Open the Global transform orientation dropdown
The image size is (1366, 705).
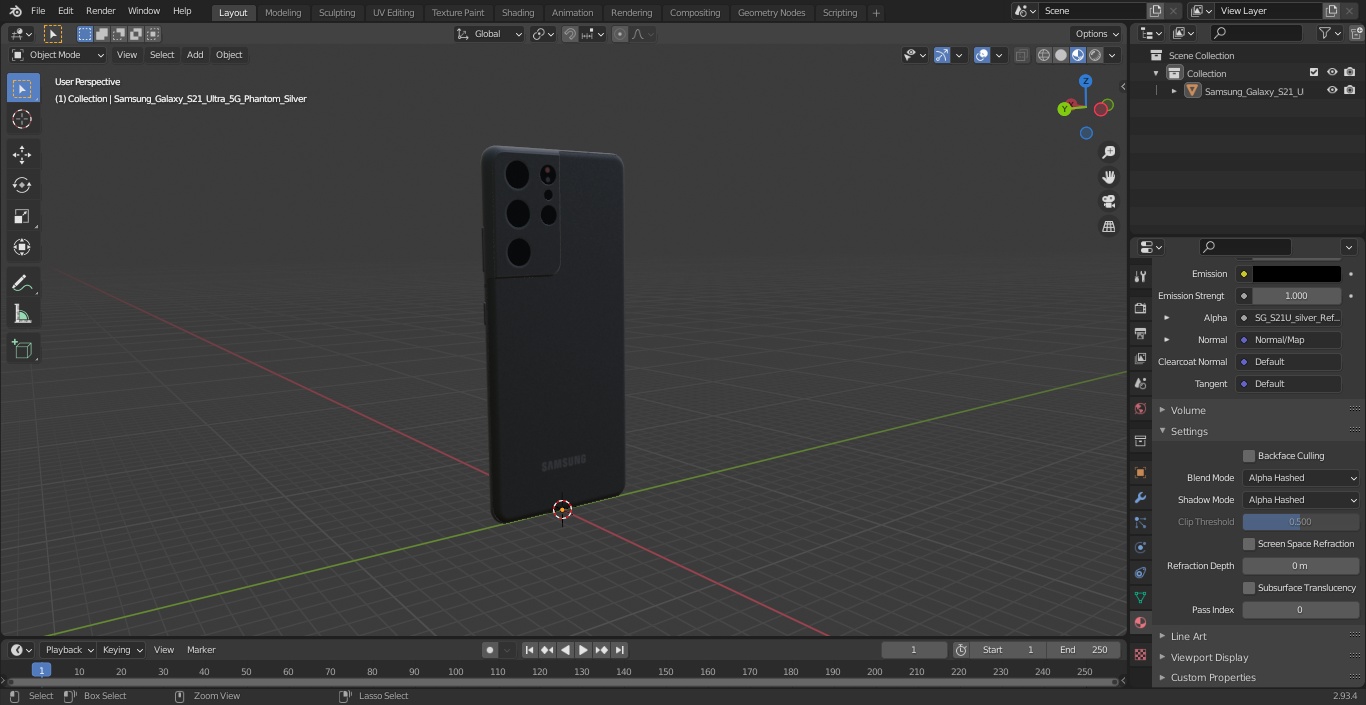490,34
